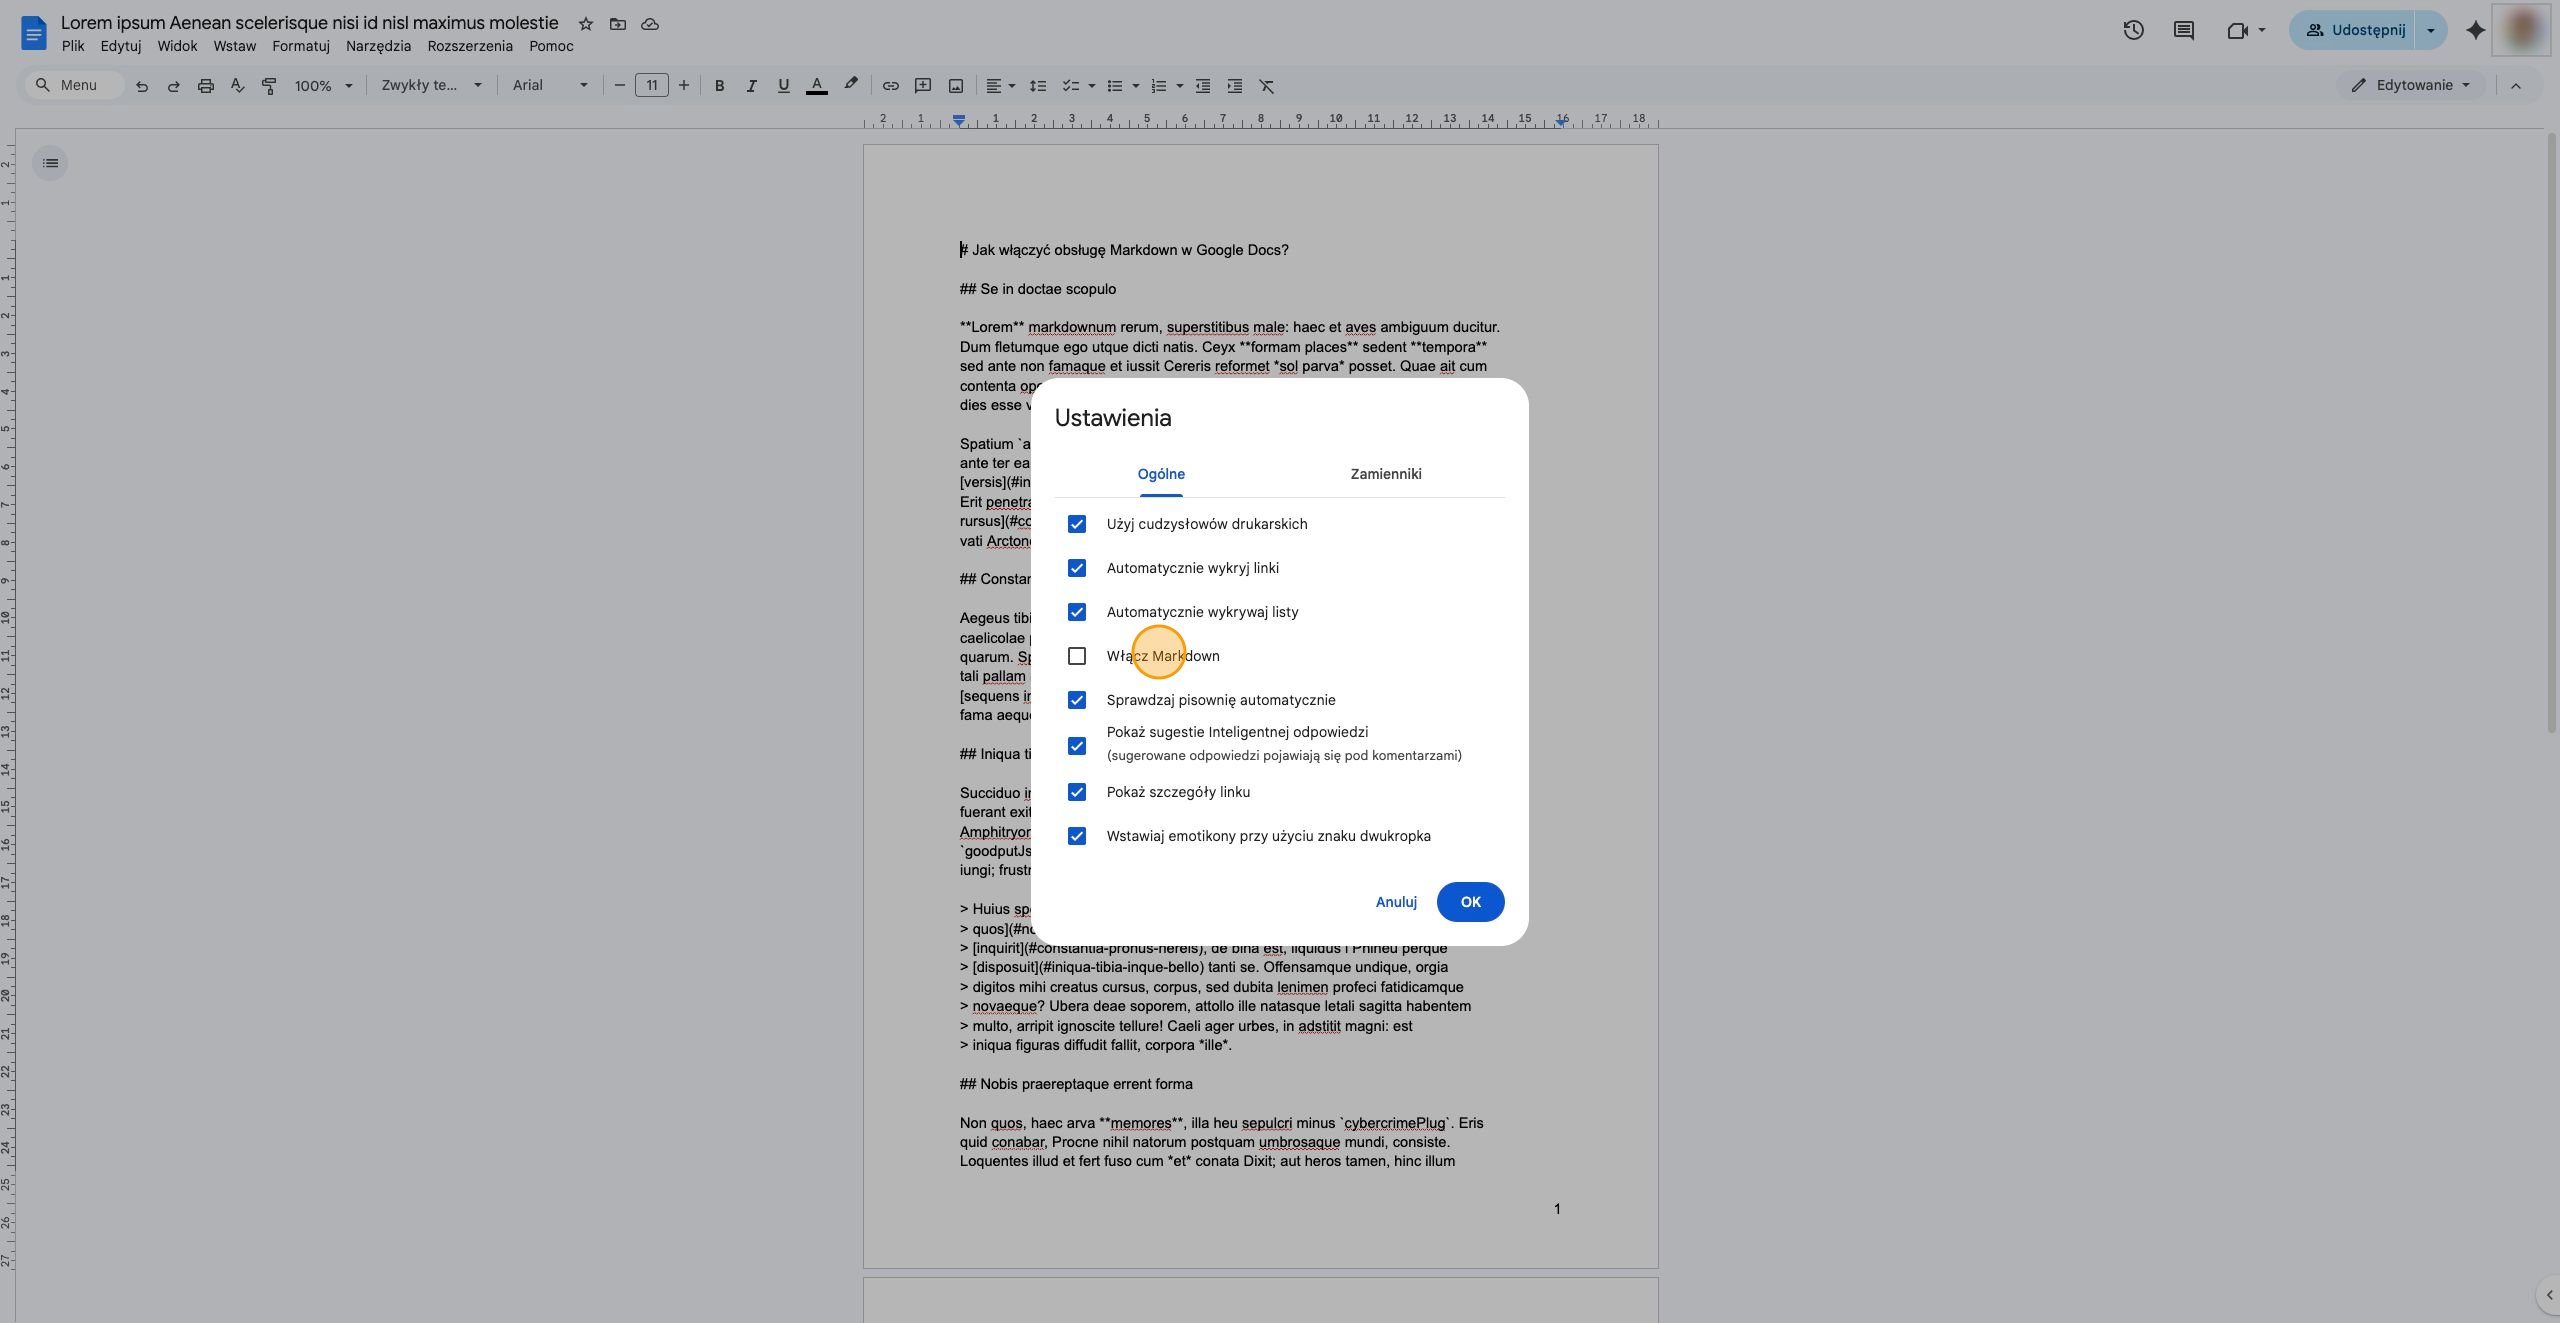Open the Edytowanie mode dropdown
Viewport: 2560px width, 1323px height.
(2409, 85)
